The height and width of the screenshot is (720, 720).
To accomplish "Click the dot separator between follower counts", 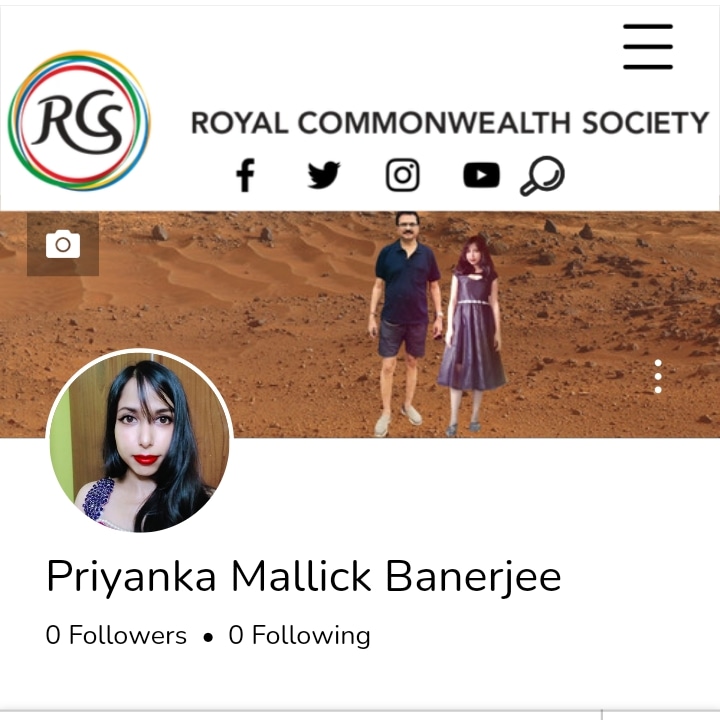I will (208, 638).
